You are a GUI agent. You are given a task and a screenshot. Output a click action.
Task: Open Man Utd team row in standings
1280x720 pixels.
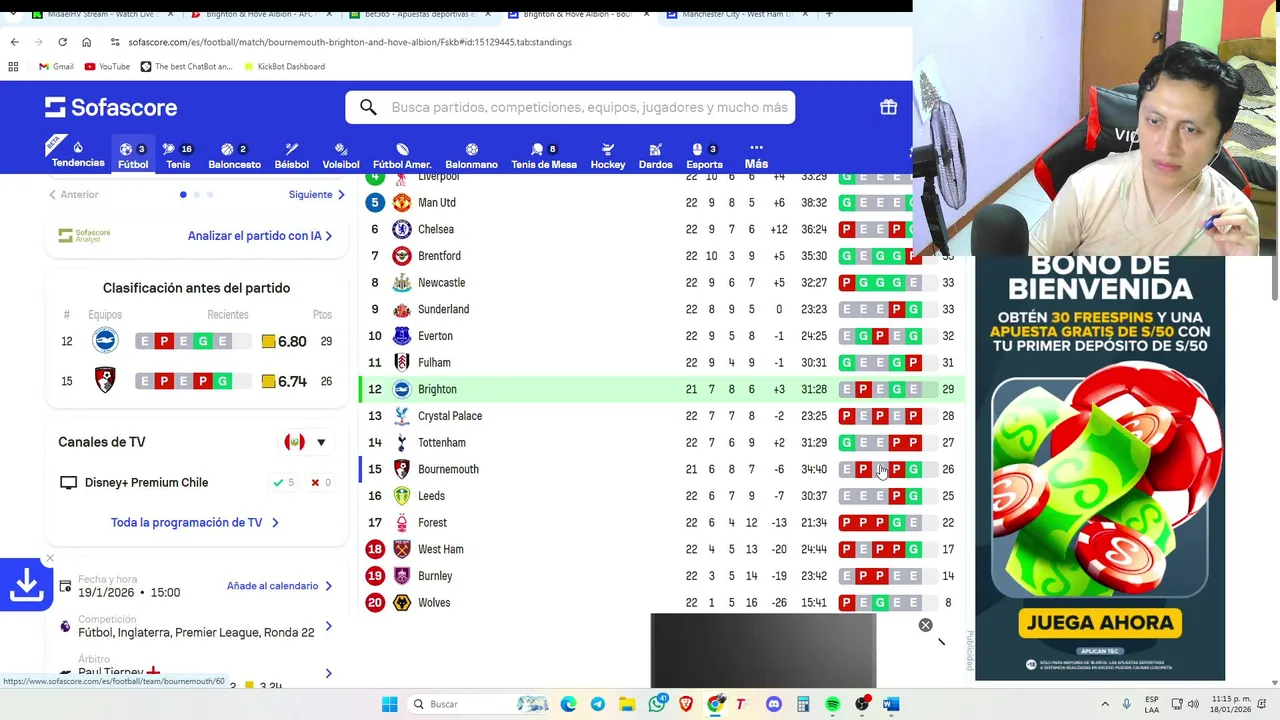click(x=660, y=202)
